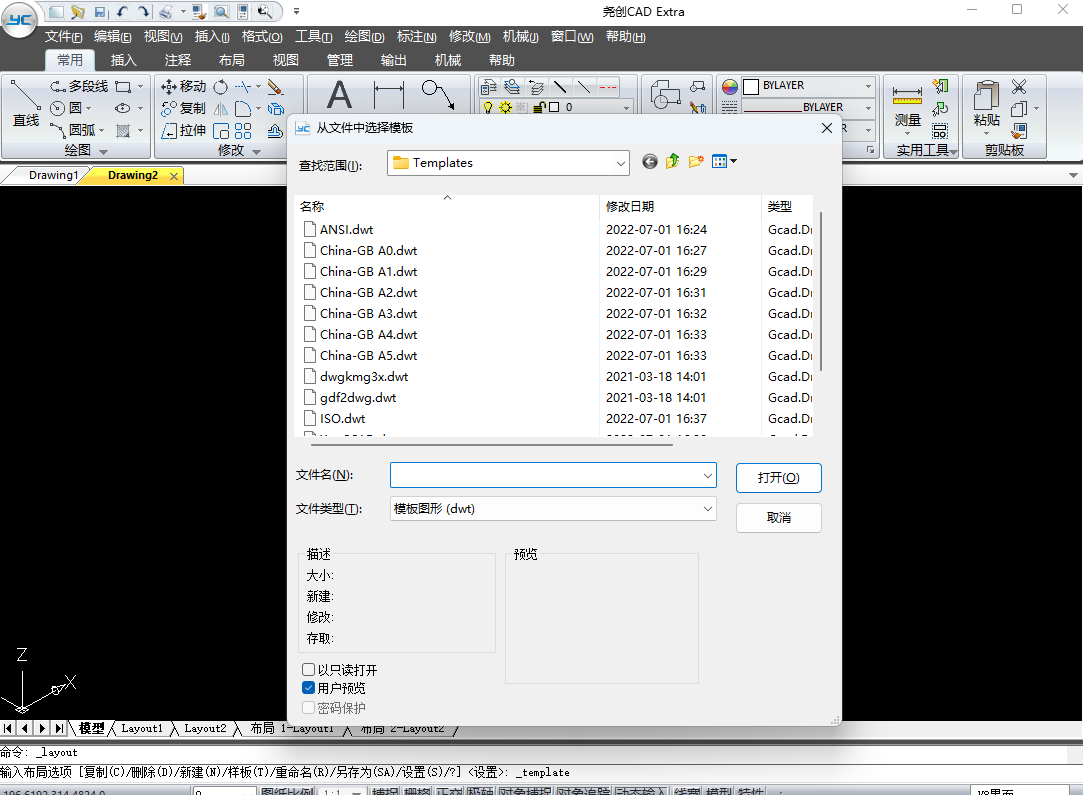Image resolution: width=1083 pixels, height=795 pixels.
Task: Select the Array grid tool icon
Action: [242, 131]
